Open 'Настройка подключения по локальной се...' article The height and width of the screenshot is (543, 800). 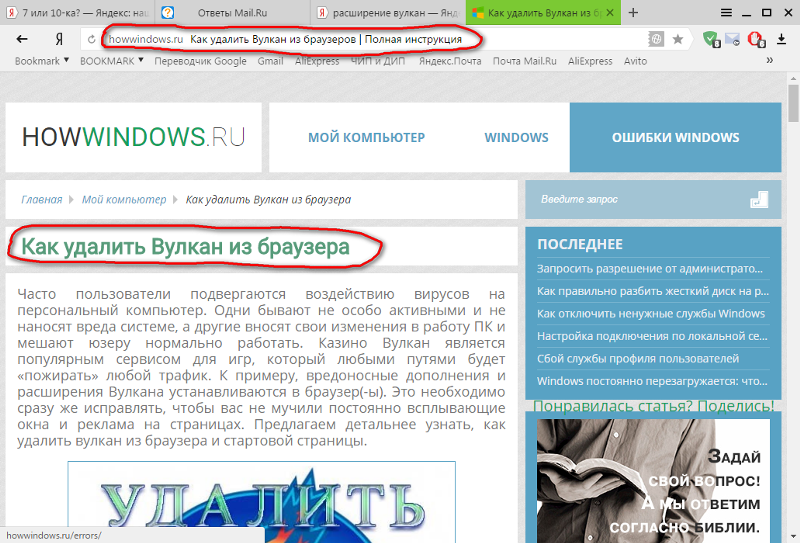pyautogui.click(x=652, y=336)
